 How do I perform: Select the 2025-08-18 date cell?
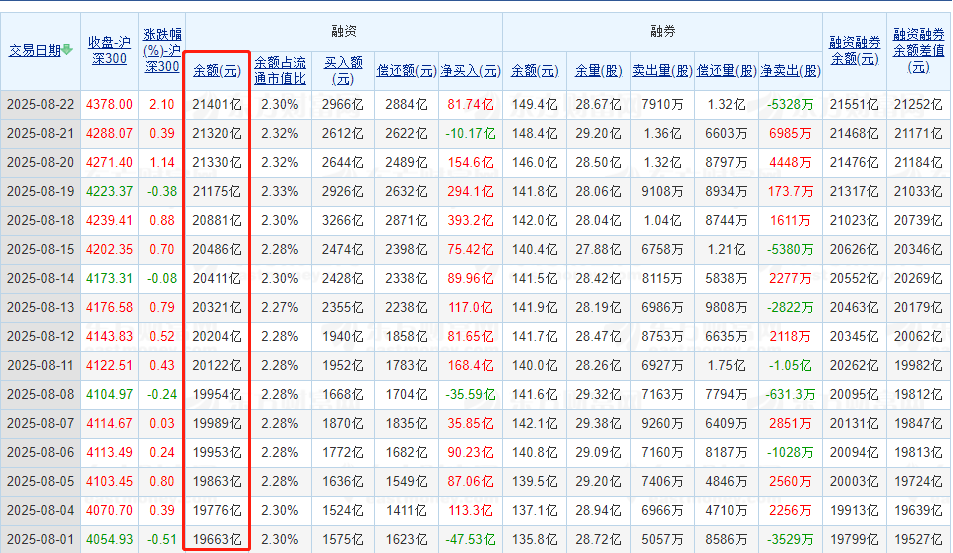pos(40,220)
